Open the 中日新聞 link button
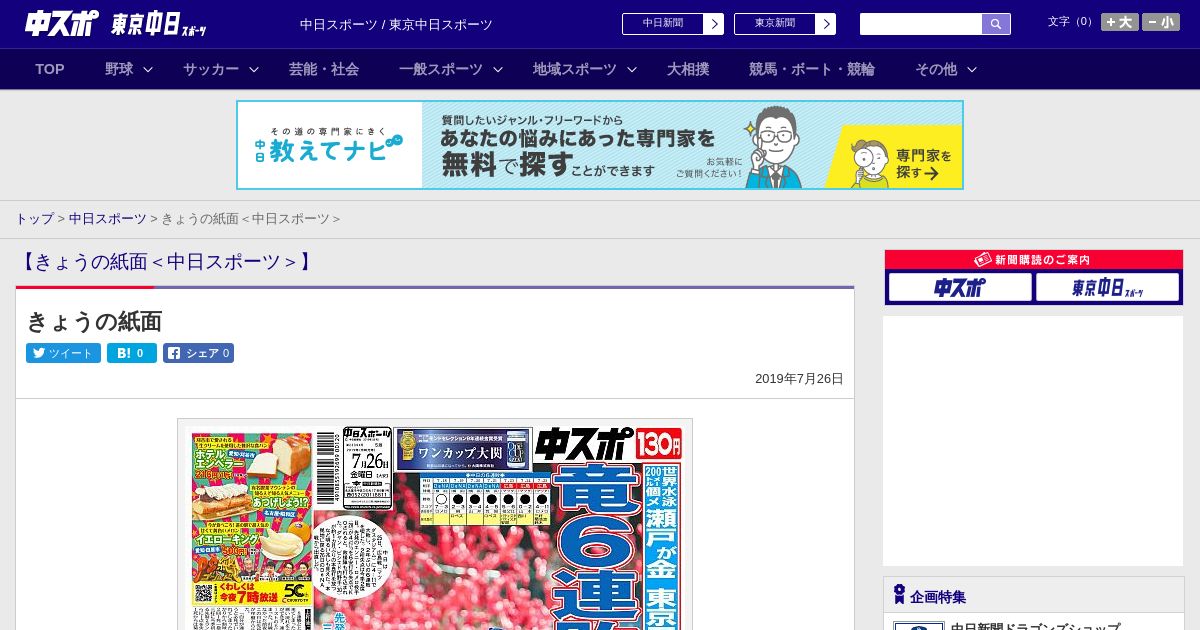 (663, 24)
